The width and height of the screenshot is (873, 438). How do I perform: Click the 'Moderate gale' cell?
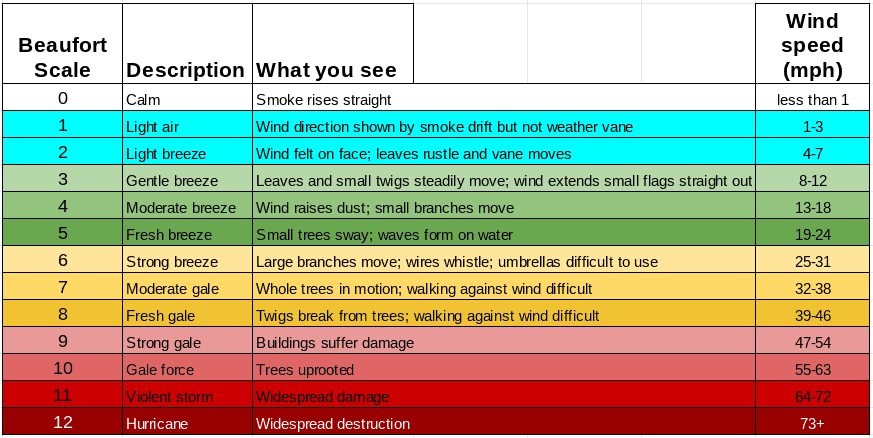(x=187, y=289)
